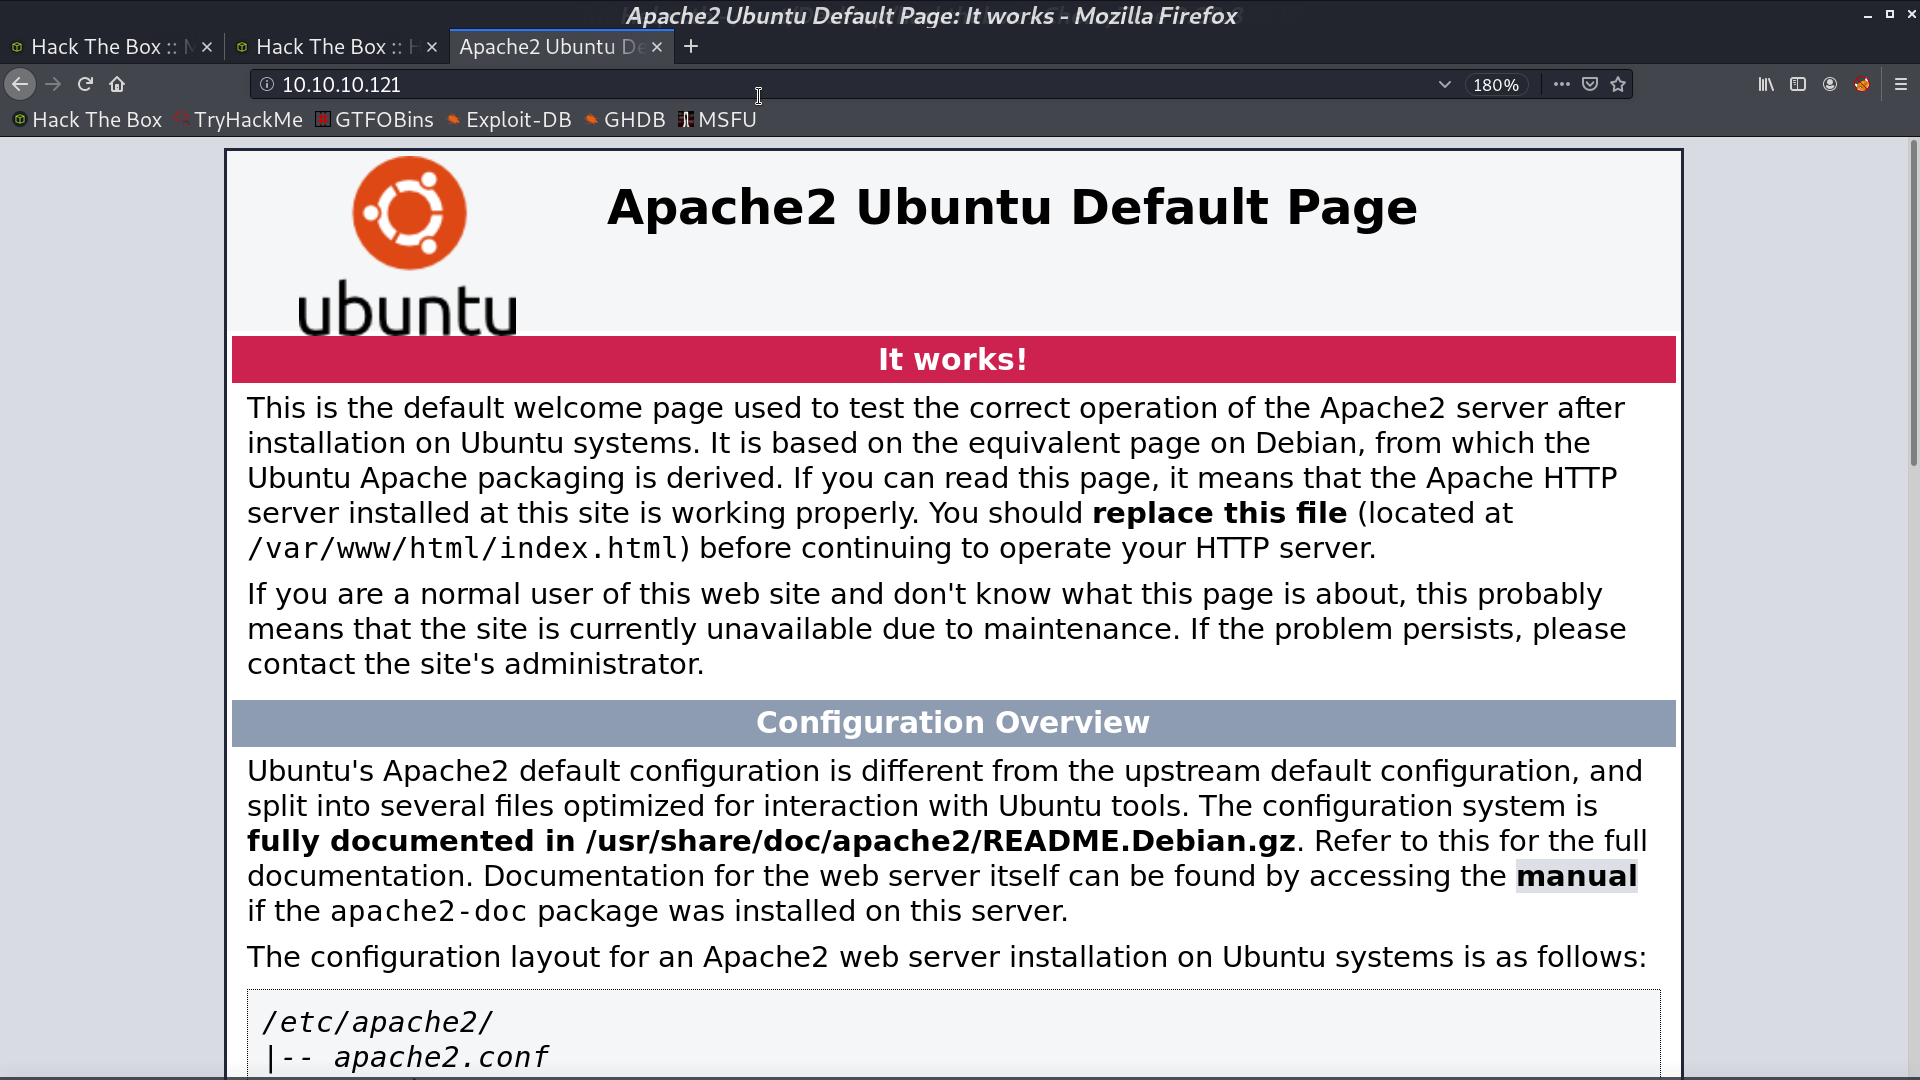The image size is (1920, 1080).
Task: Close the first Hack The Box tab
Action: (207, 47)
